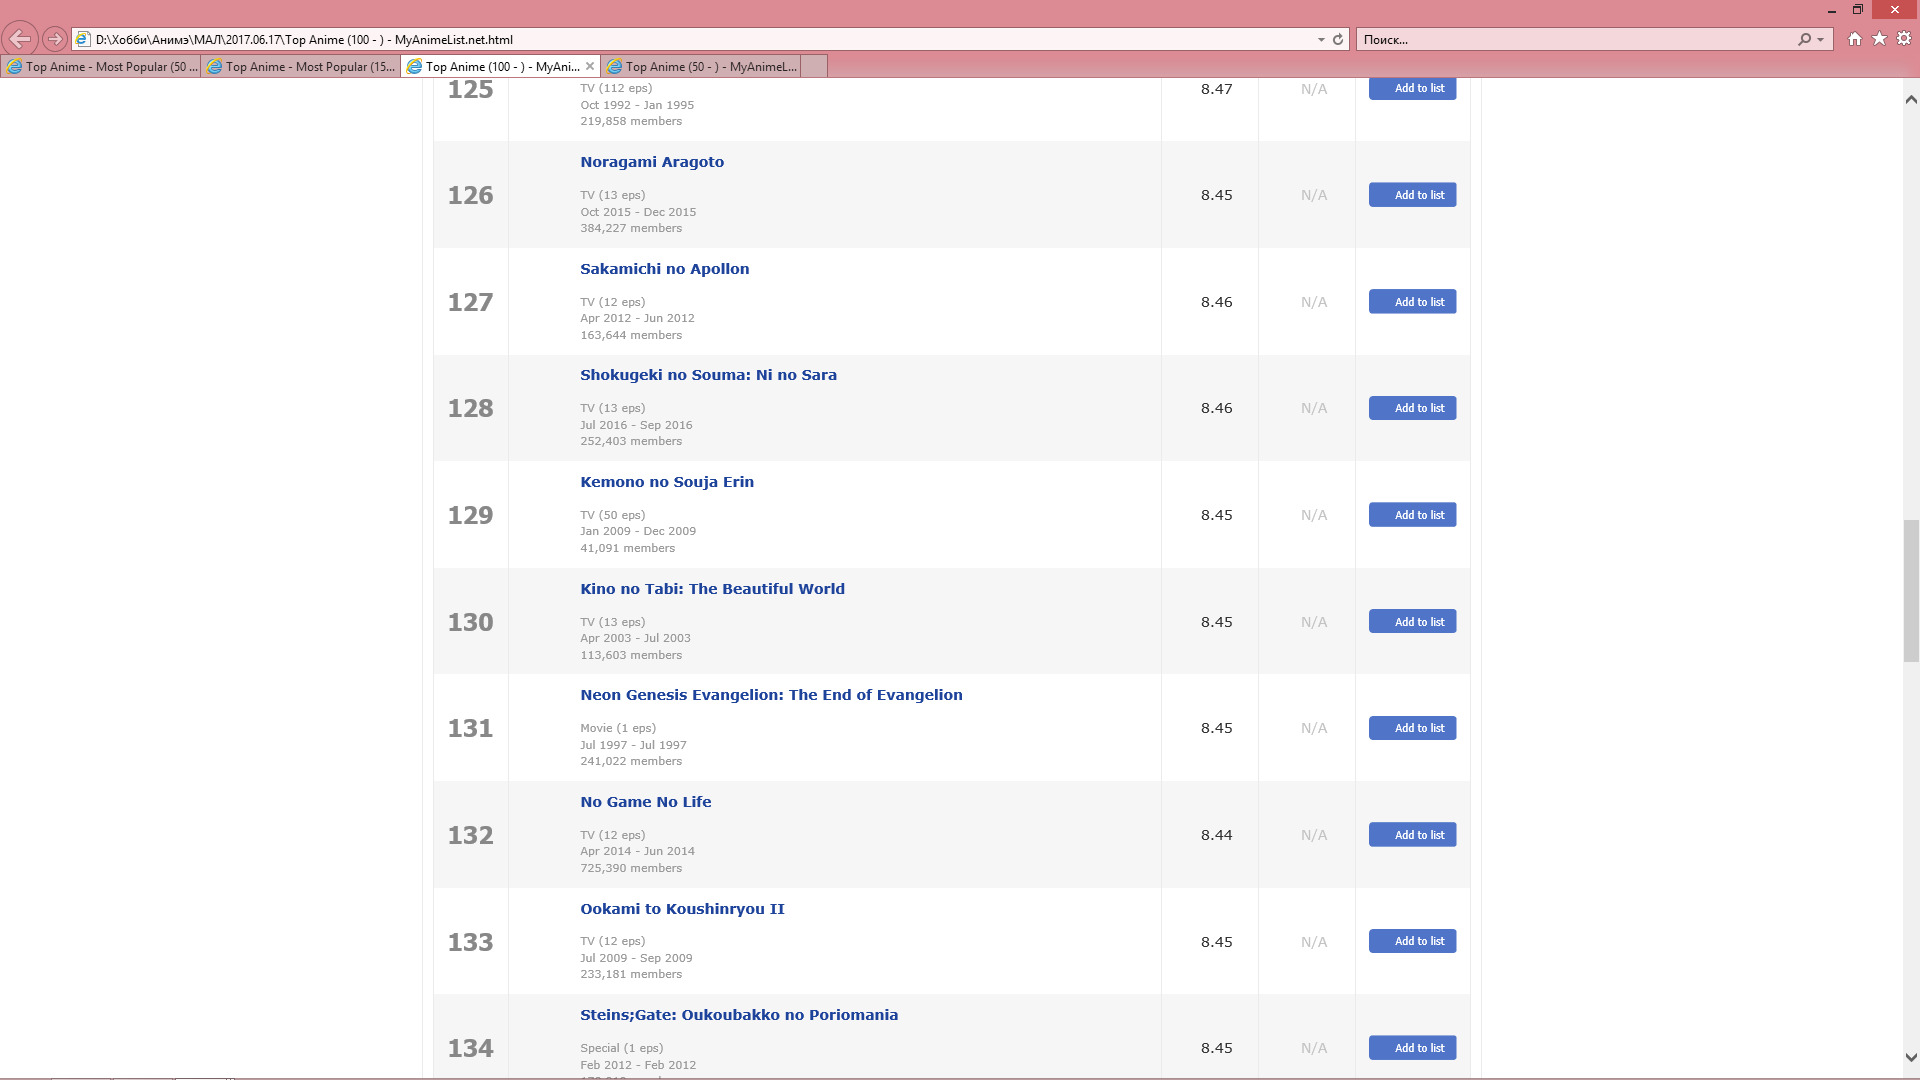
Task: Switch to the Top Anime (50 - ) tab
Action: pyautogui.click(x=700, y=66)
